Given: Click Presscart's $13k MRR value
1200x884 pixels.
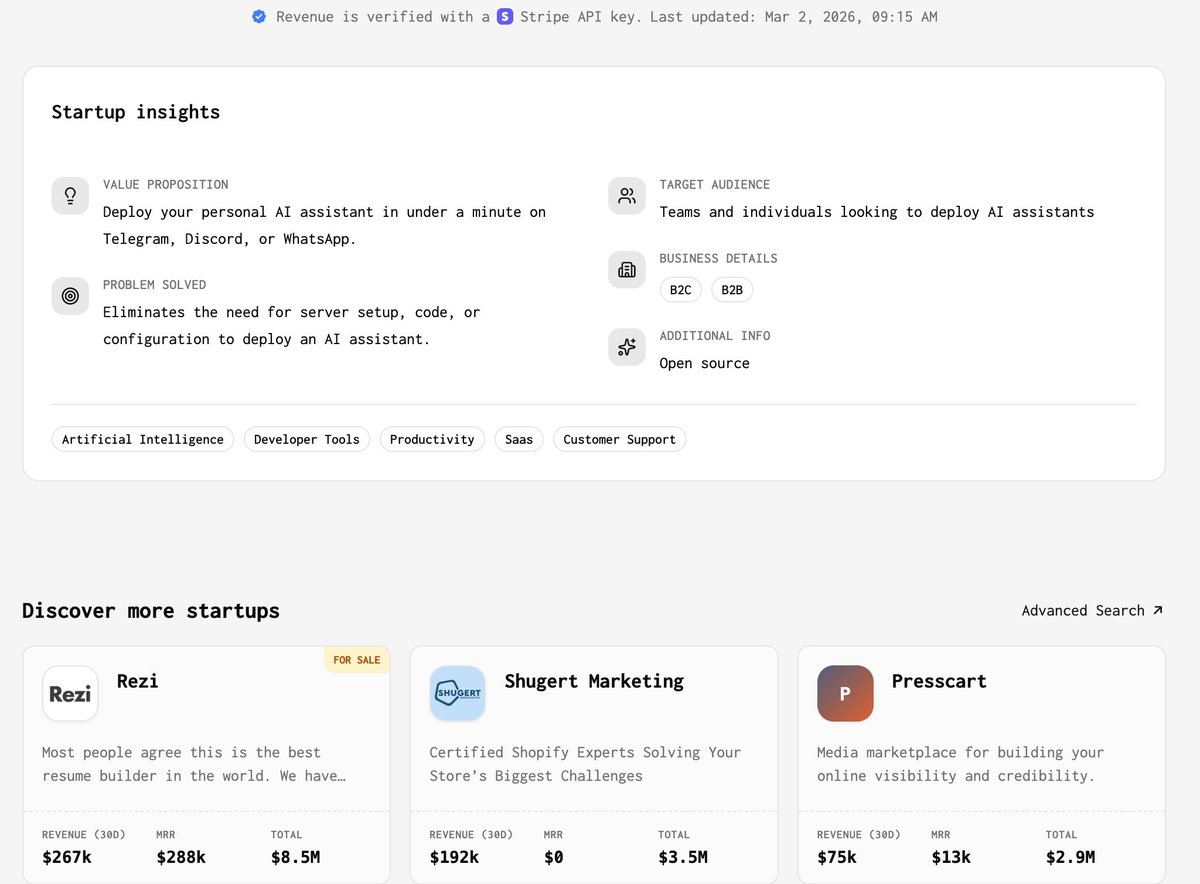Looking at the screenshot, I should pyautogui.click(x=950, y=857).
